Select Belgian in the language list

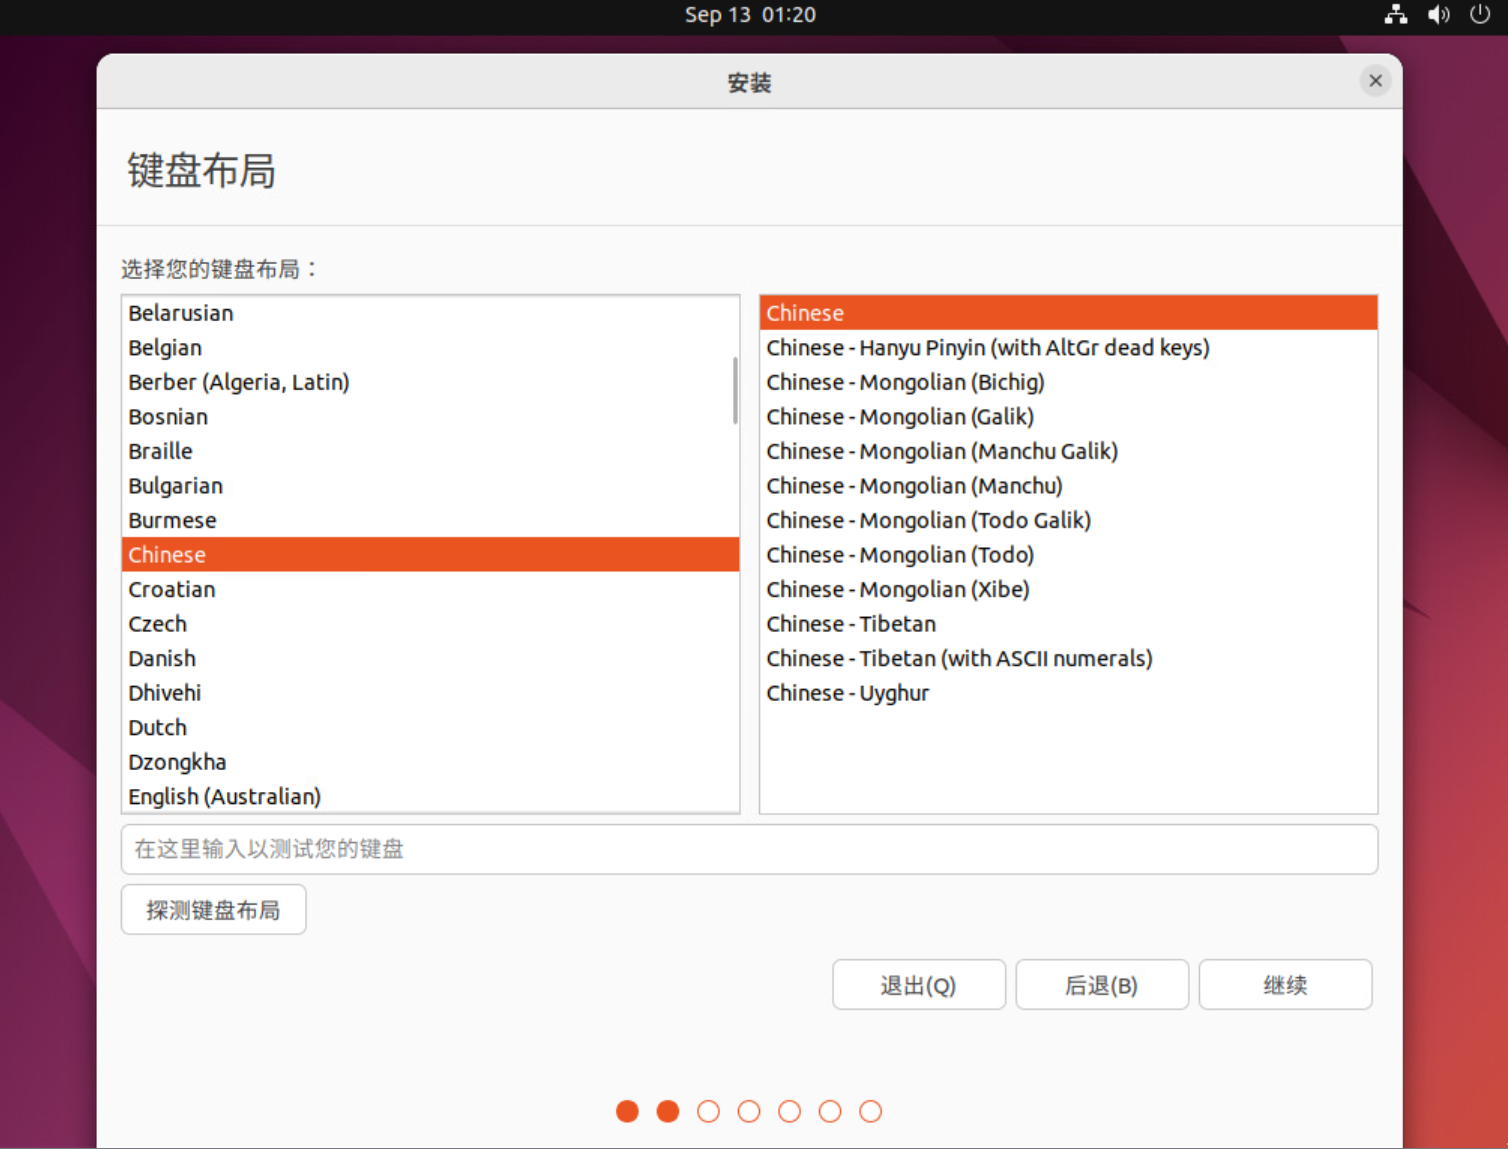click(x=430, y=348)
